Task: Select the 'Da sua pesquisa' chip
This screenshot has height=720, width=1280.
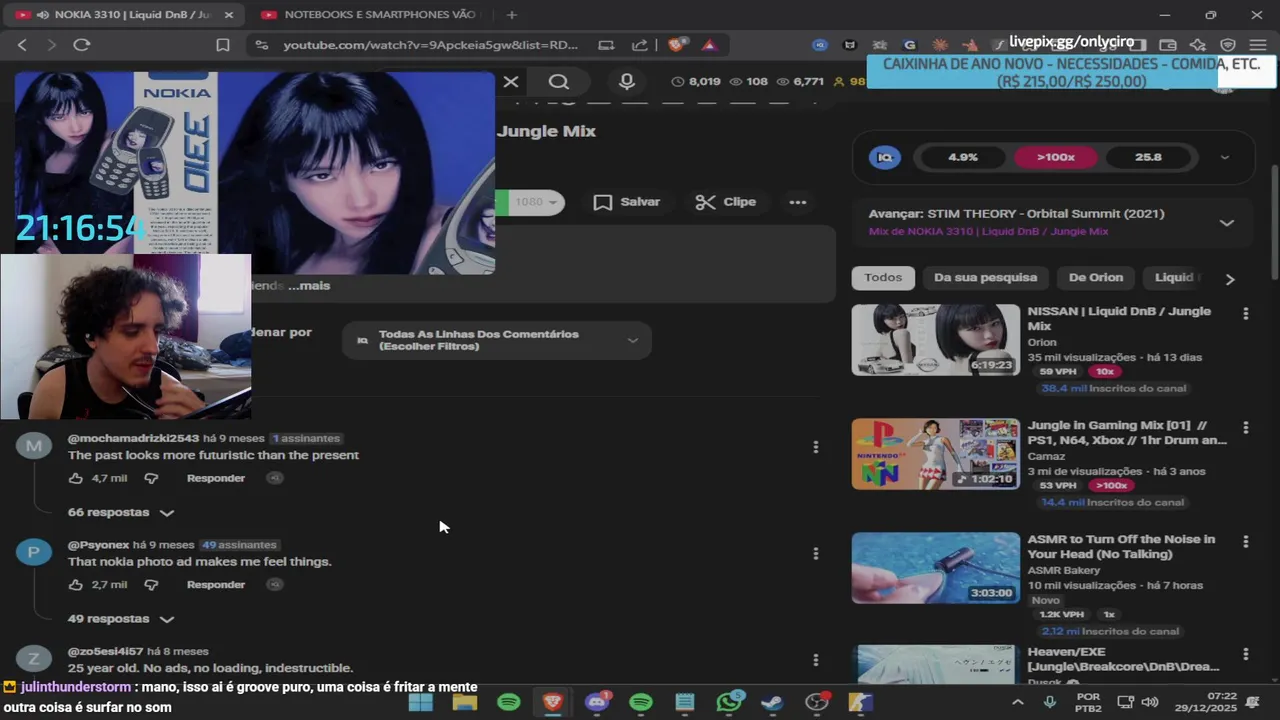Action: click(986, 277)
